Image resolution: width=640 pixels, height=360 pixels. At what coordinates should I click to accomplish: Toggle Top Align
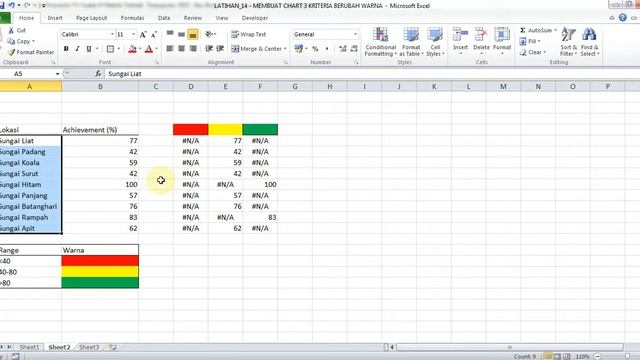click(170, 34)
